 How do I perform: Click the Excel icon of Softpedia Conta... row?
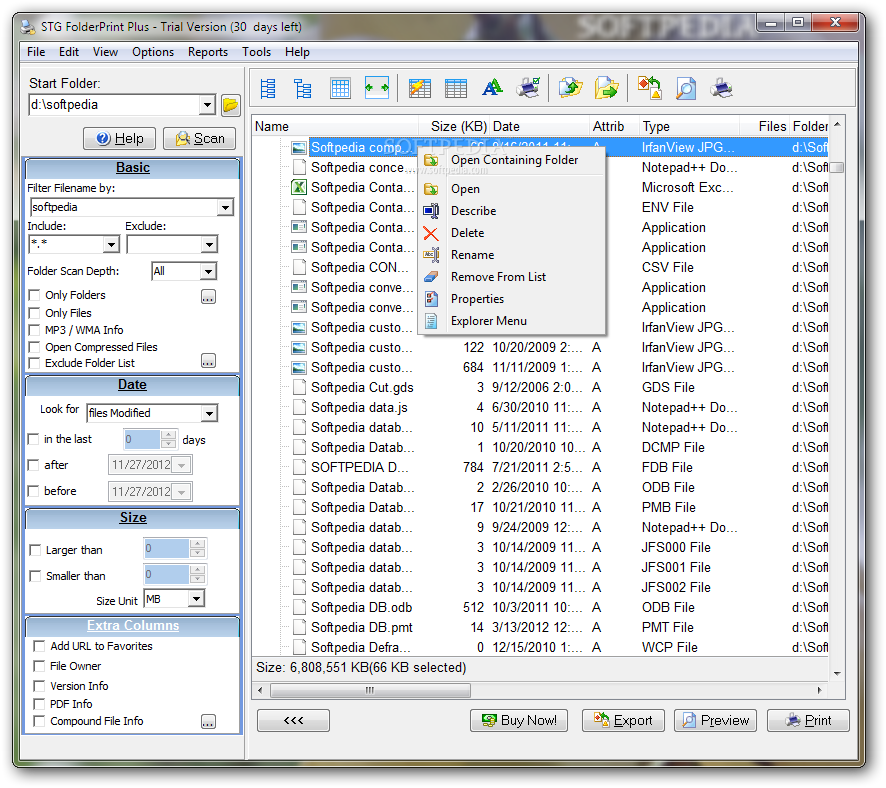pos(299,187)
